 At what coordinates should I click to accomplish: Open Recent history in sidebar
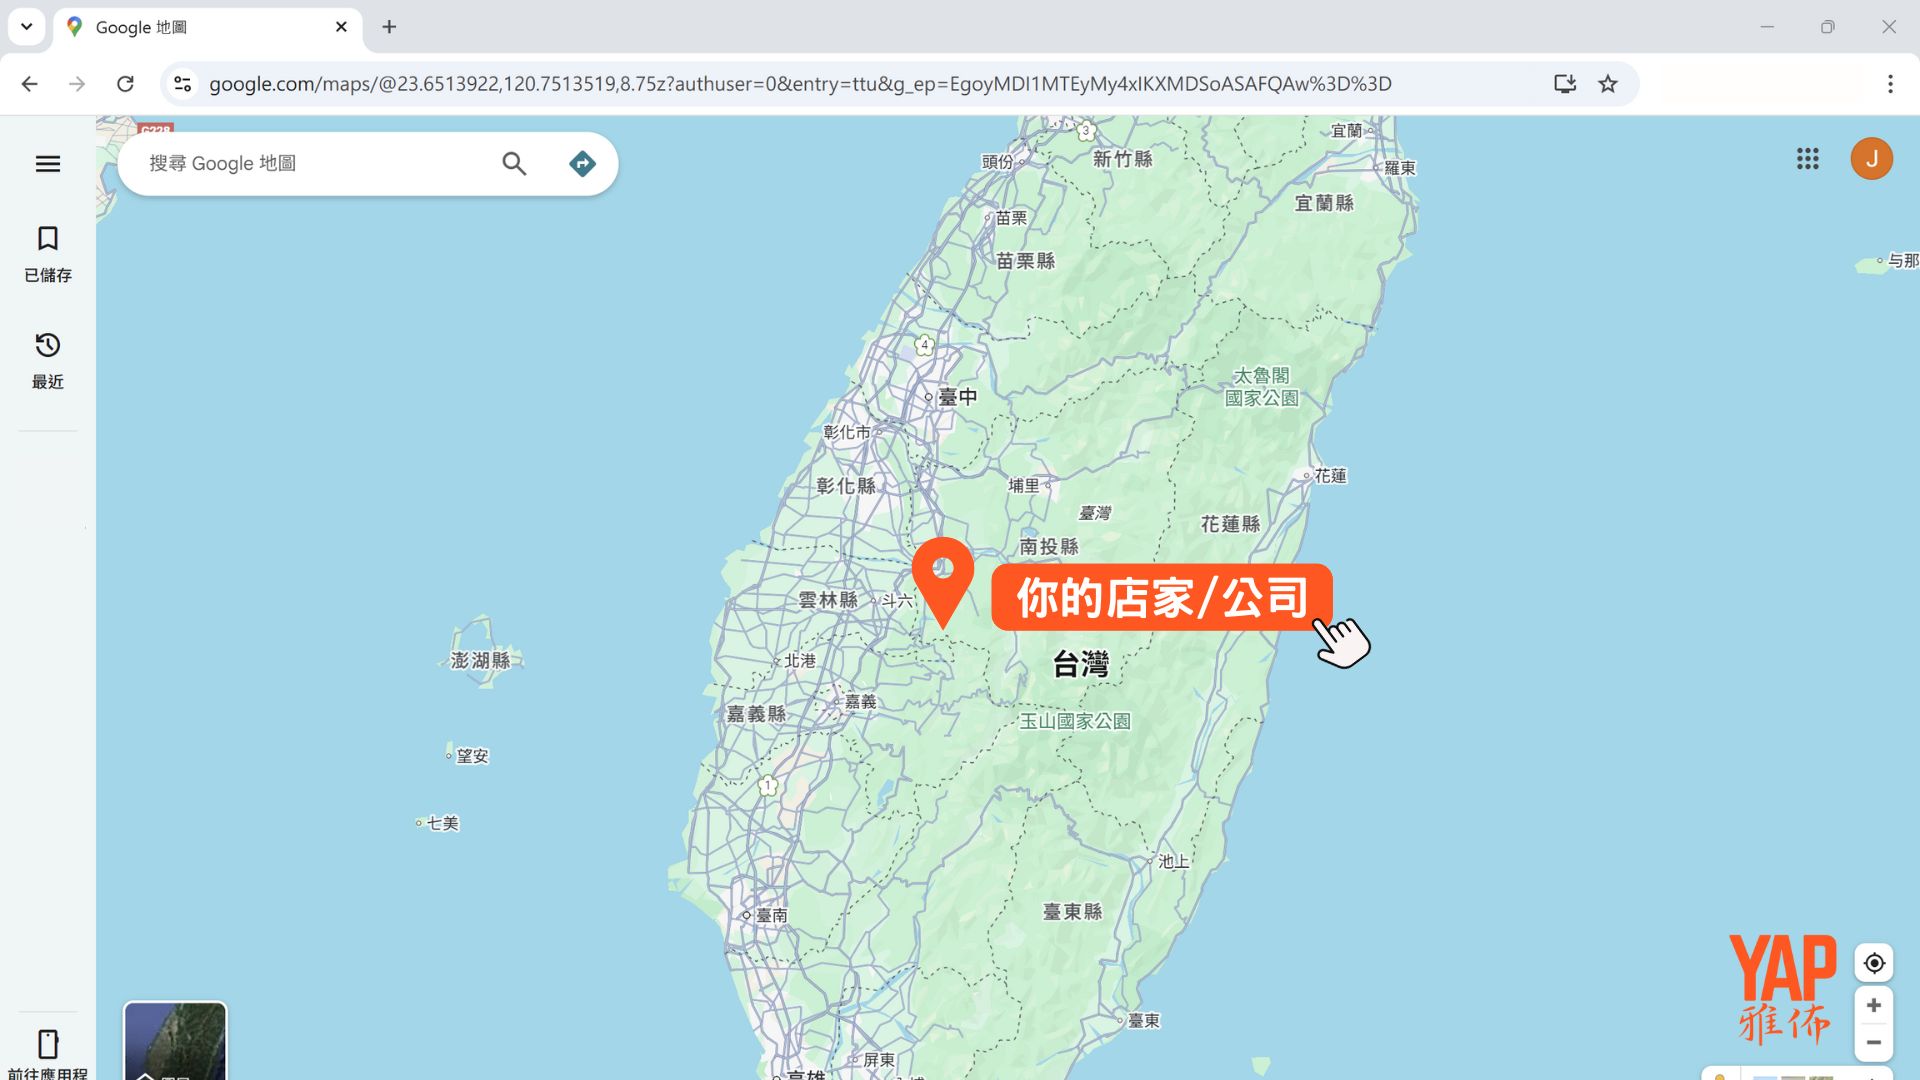48,346
